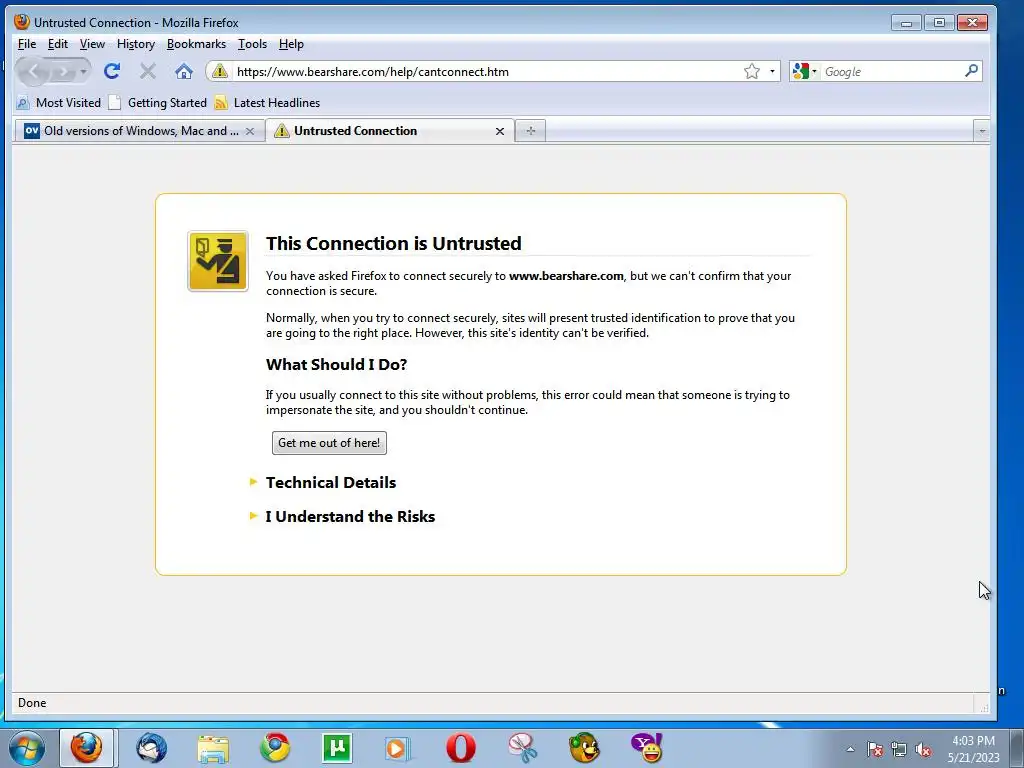Viewport: 1024px width, 768px height.
Task: Click Get me out of here! button
Action: pyautogui.click(x=329, y=443)
